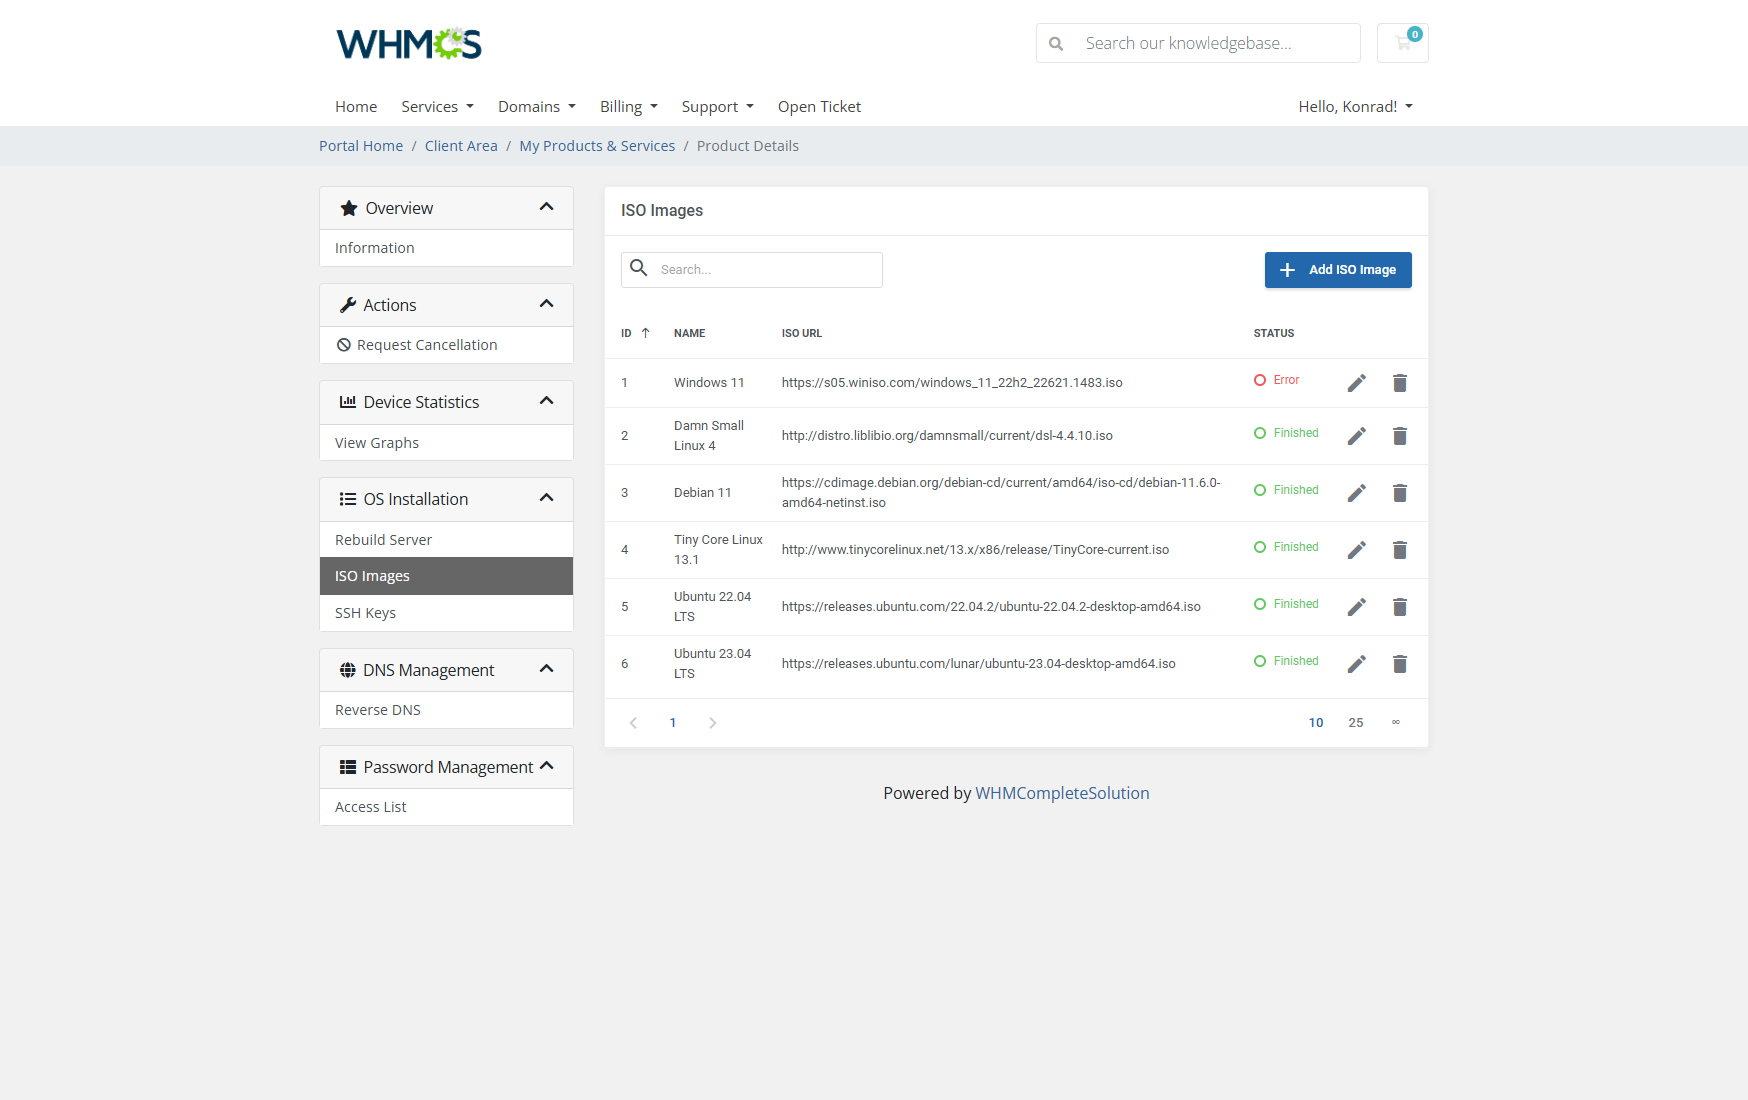Show 25 results per page
1748x1100 pixels.
tap(1356, 722)
